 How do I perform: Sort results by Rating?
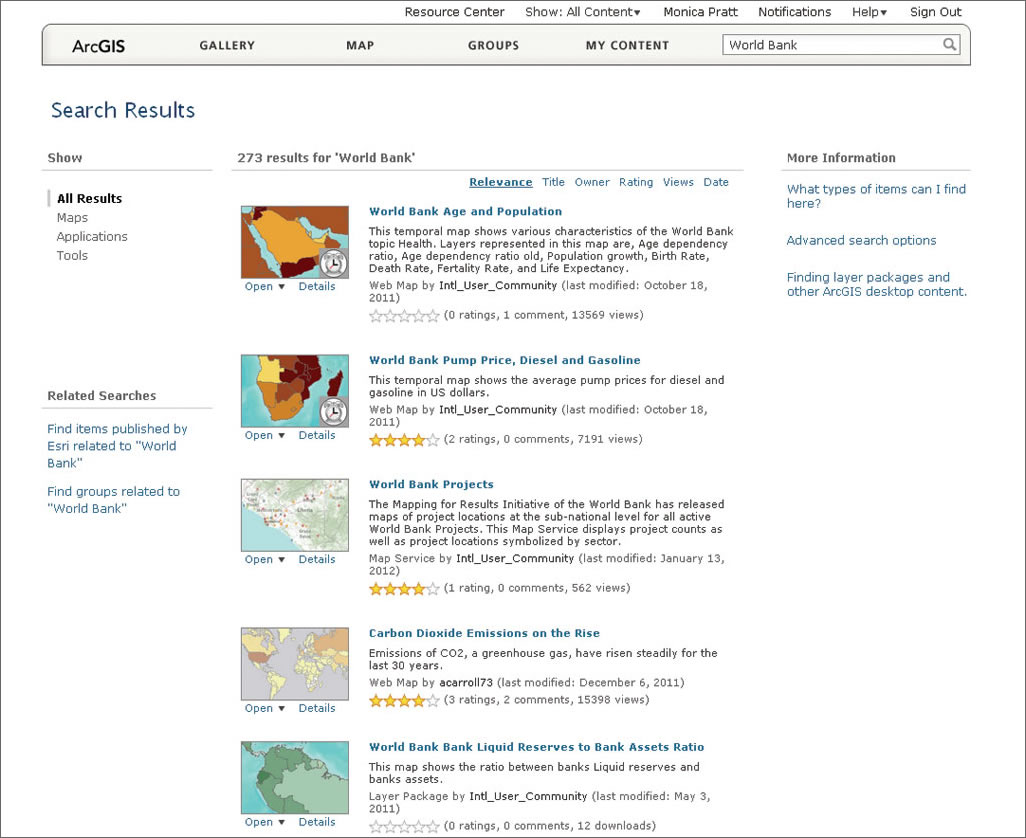pos(636,183)
